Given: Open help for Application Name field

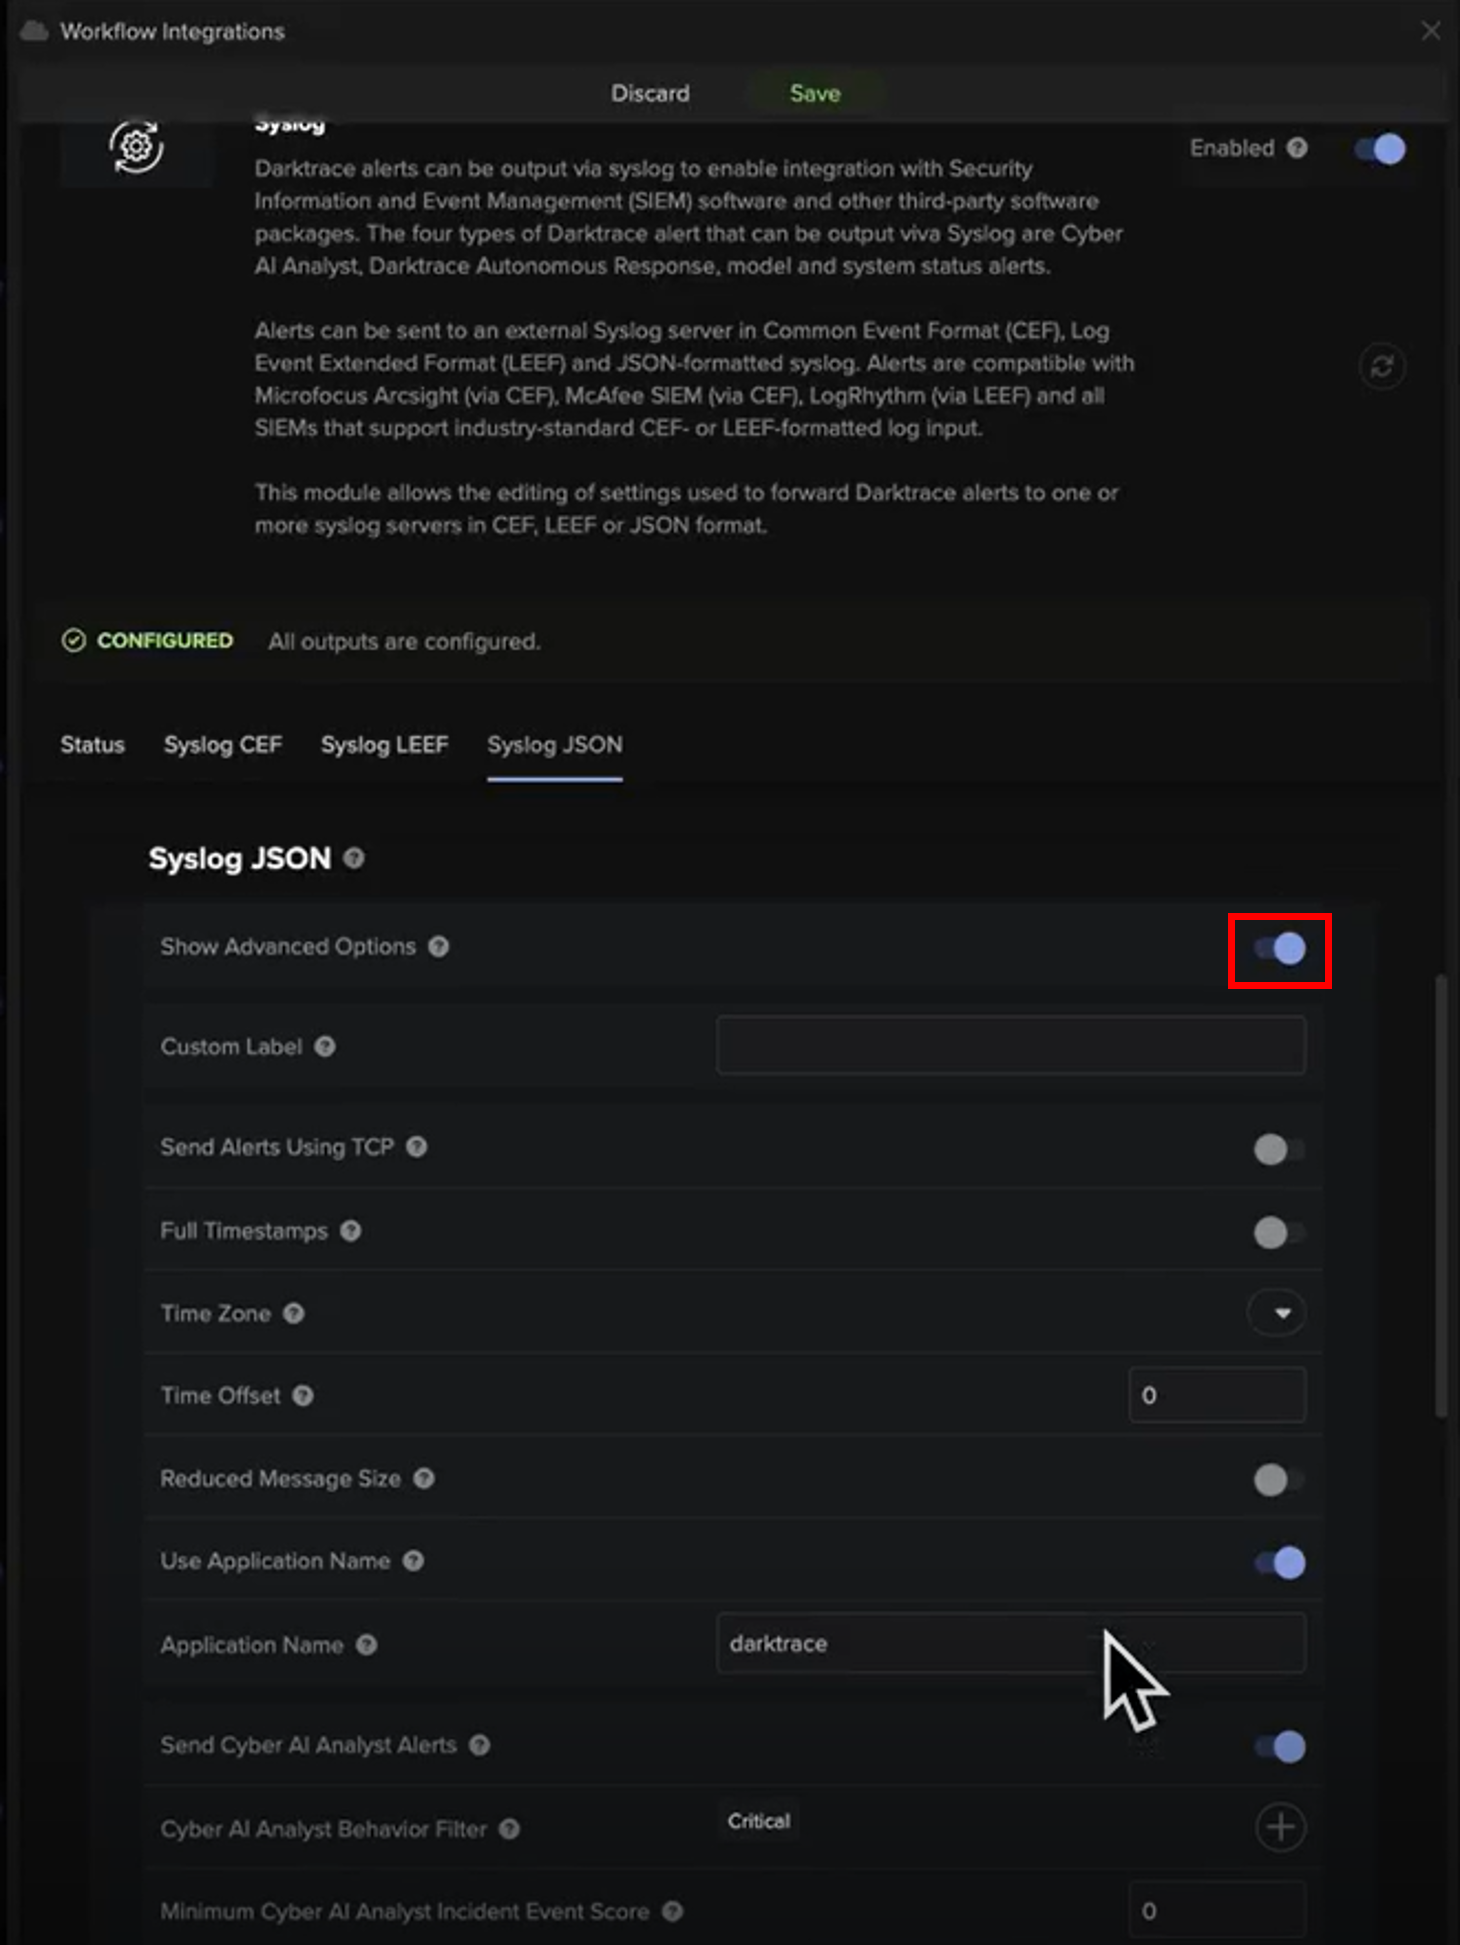Looking at the screenshot, I should (x=367, y=1644).
